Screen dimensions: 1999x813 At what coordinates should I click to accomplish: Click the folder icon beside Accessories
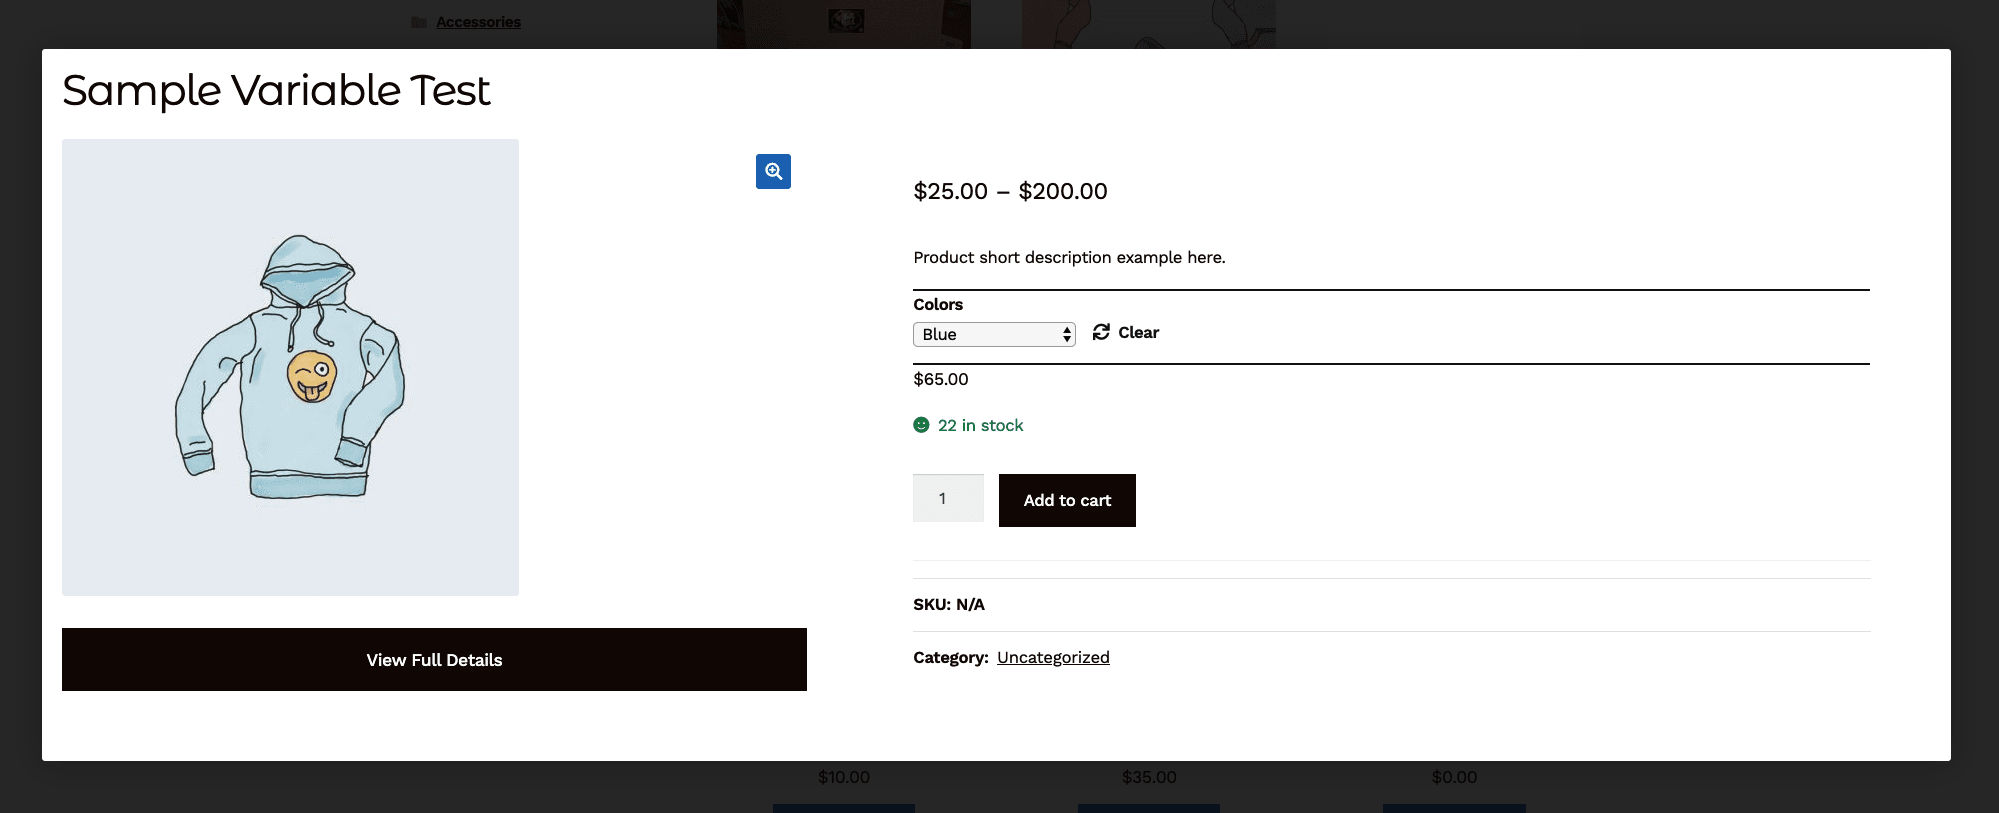[419, 21]
